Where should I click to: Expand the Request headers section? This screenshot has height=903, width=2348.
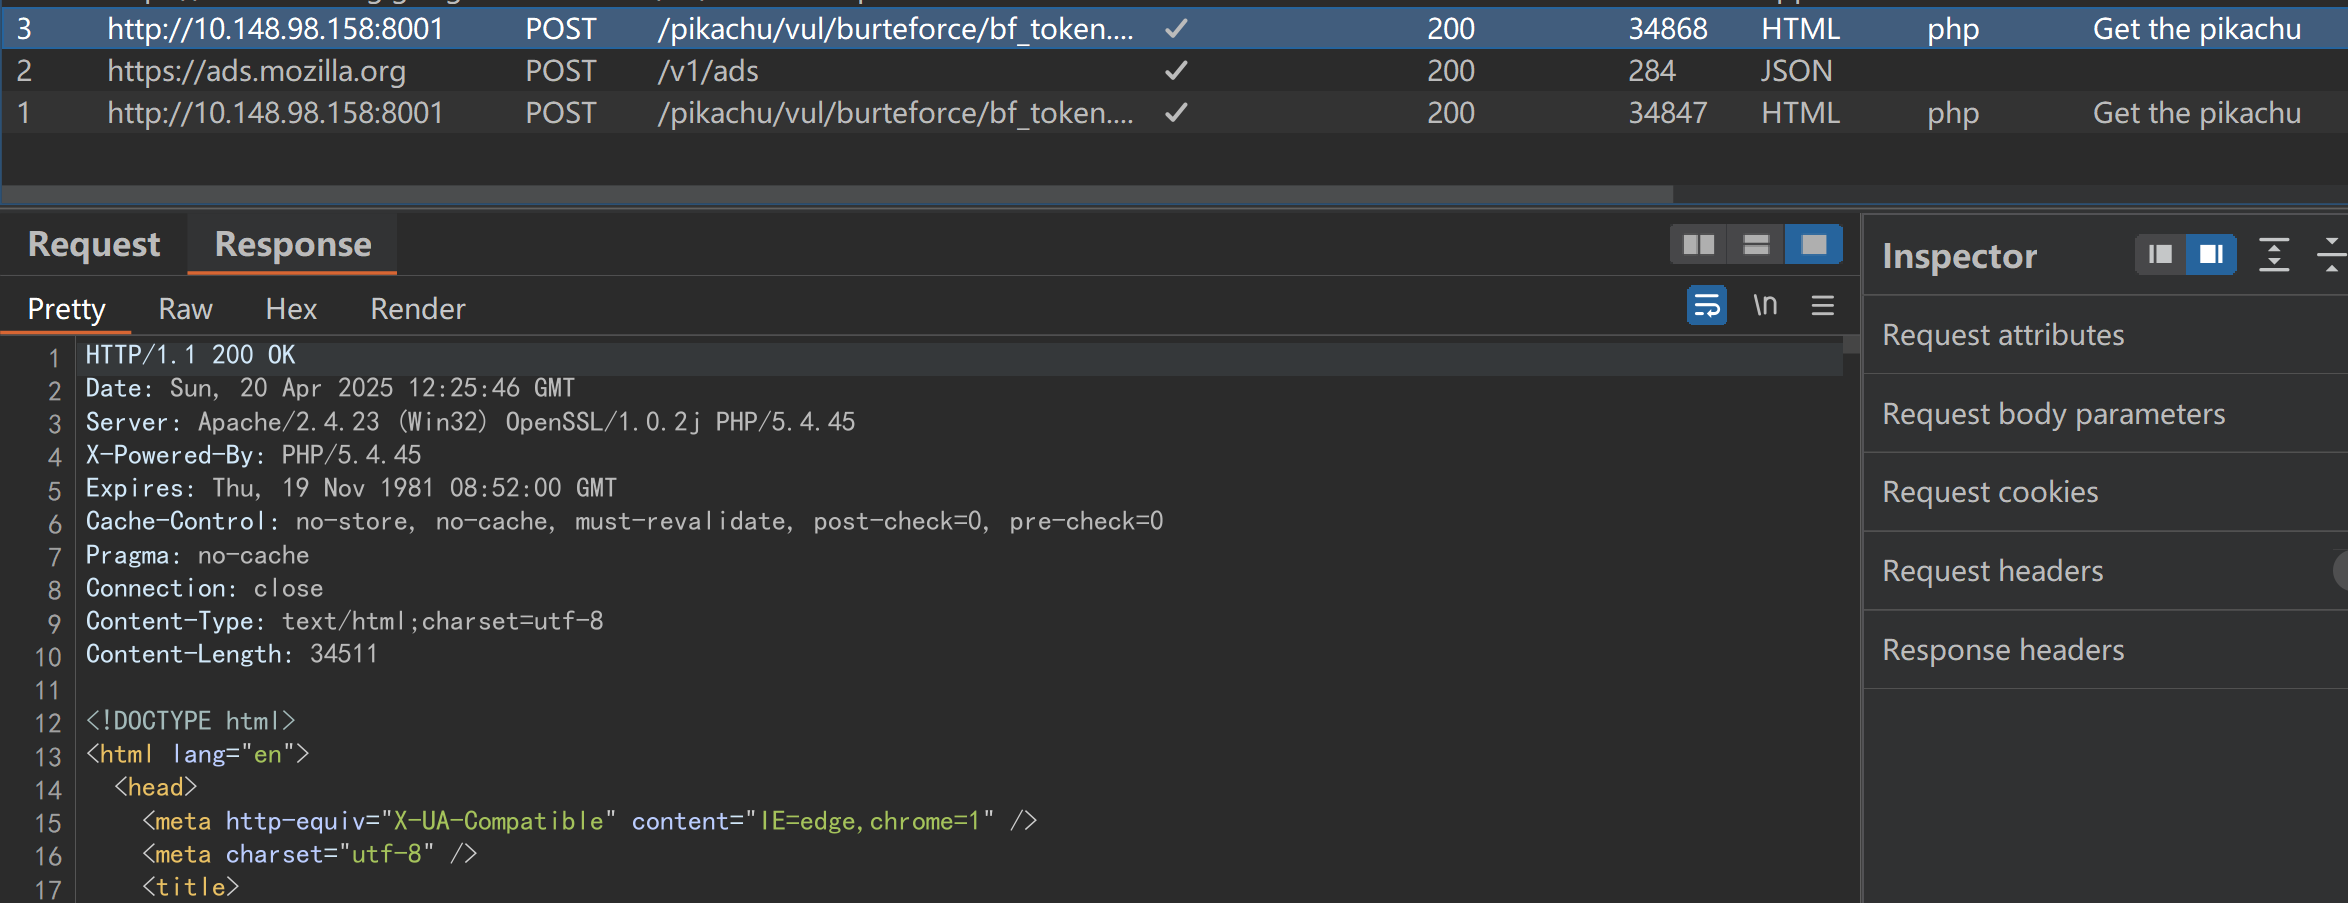(1992, 571)
